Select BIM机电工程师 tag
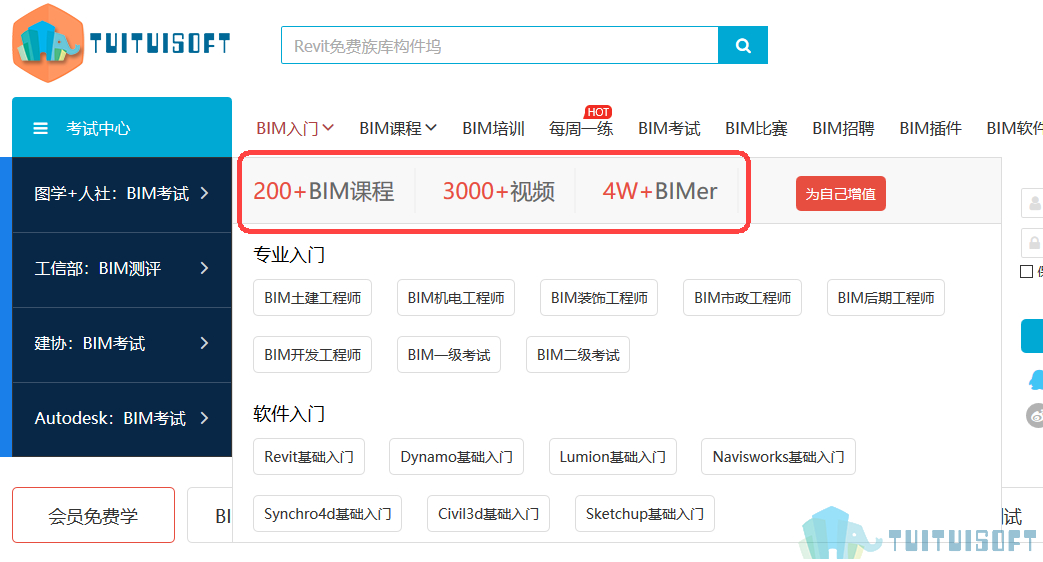 (456, 297)
